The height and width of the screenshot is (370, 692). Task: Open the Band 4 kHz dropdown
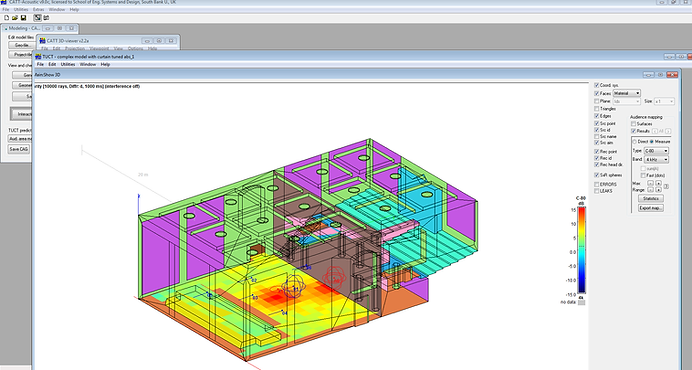[656, 159]
